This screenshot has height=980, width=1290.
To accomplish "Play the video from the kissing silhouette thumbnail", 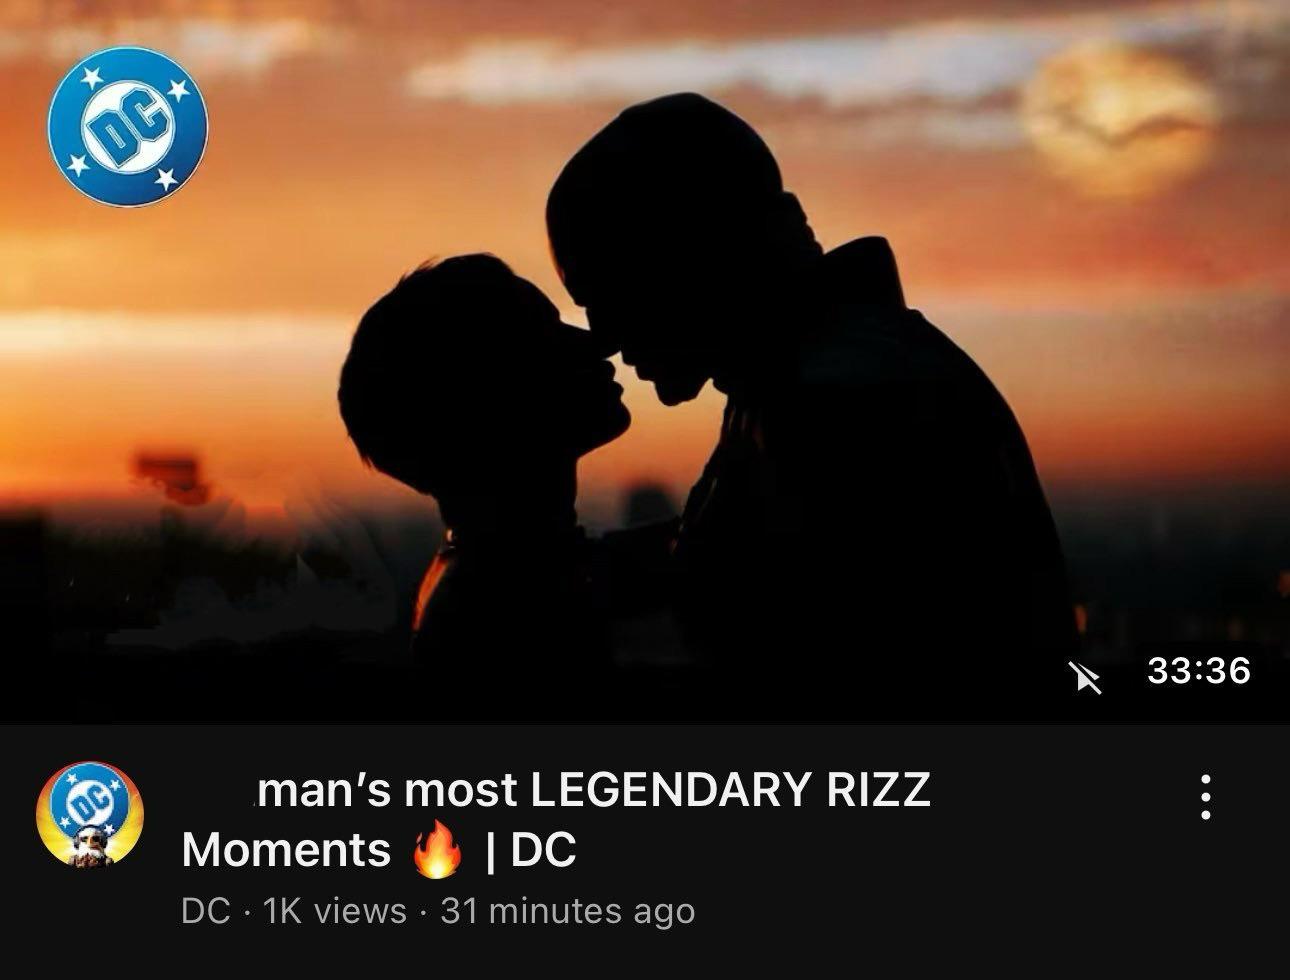I will (645, 360).
